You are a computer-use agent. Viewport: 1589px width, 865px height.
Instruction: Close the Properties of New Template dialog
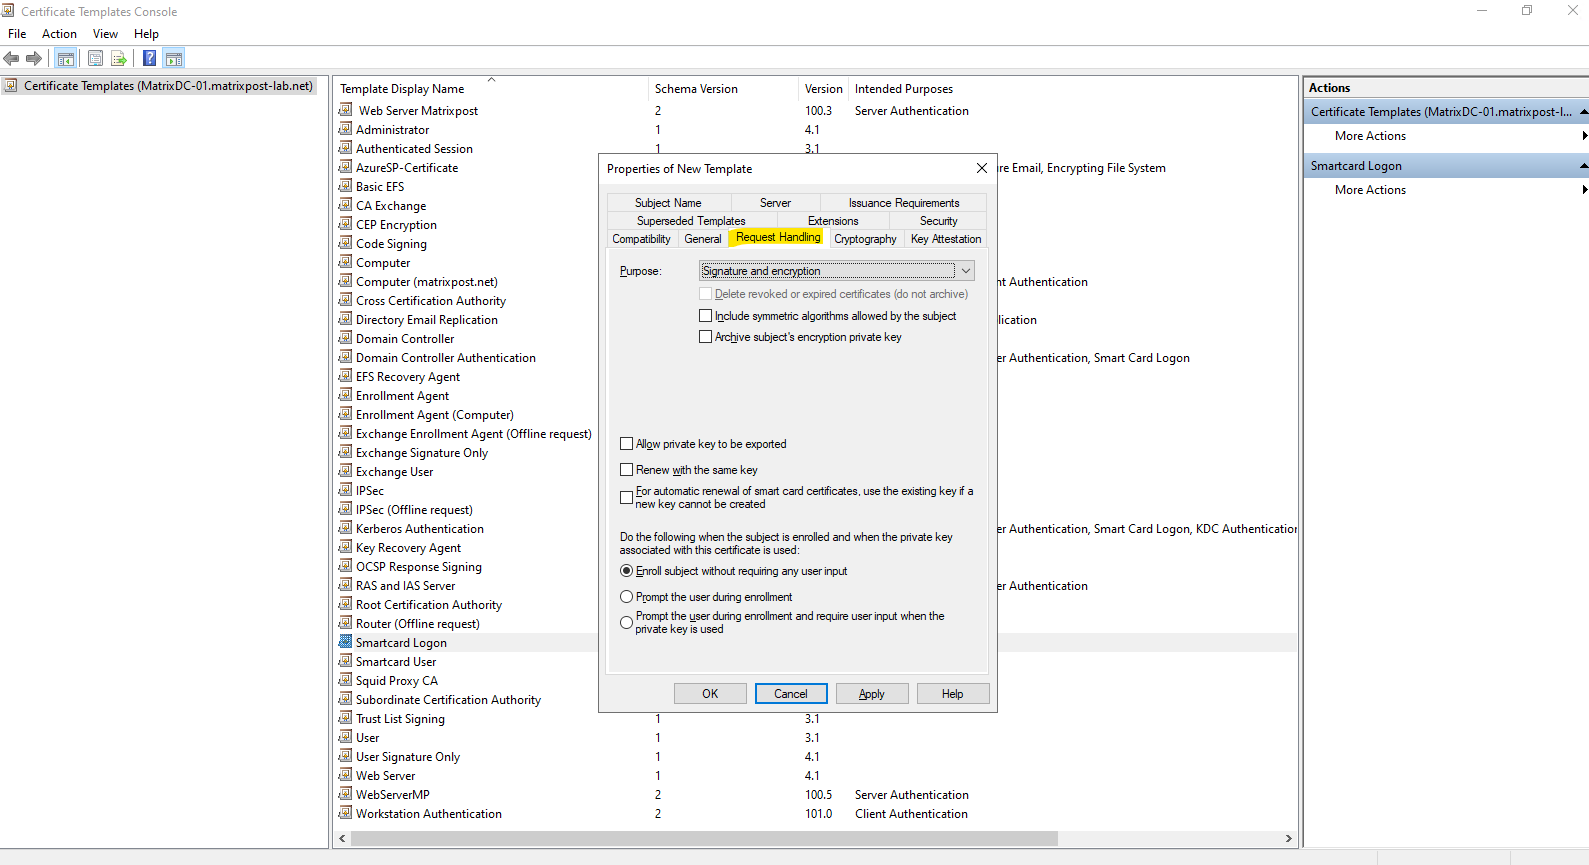pos(981,168)
